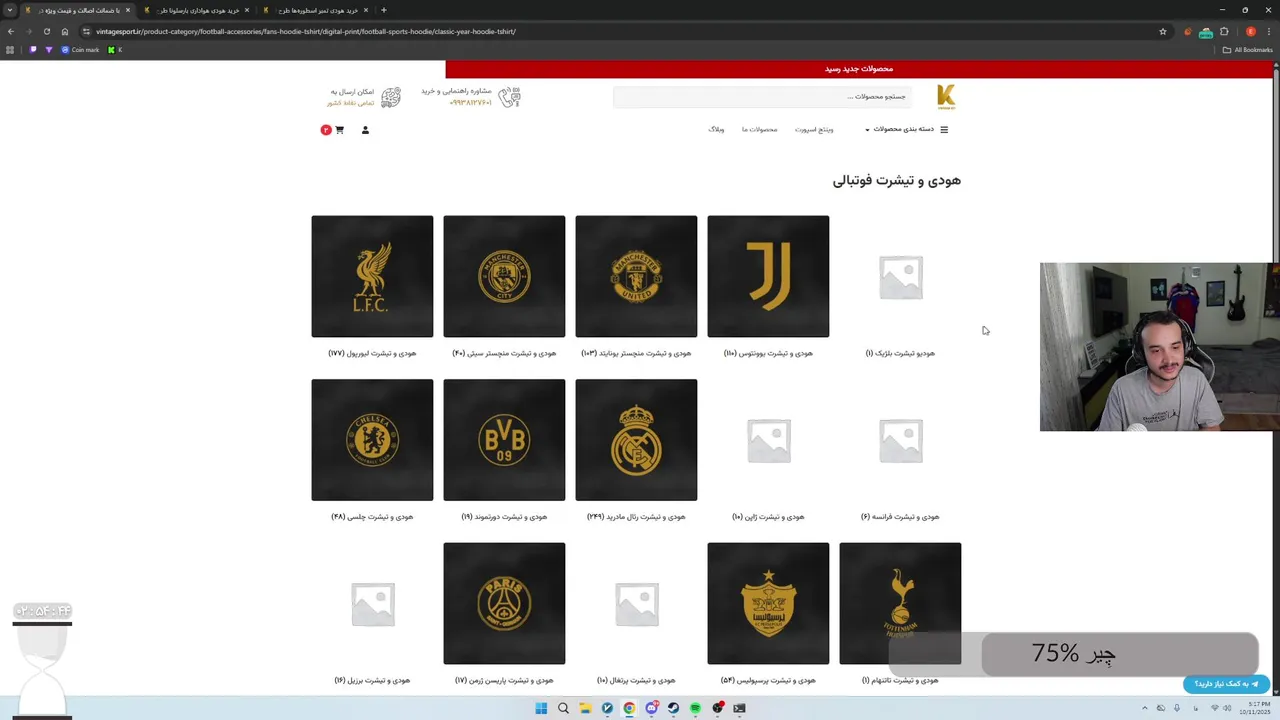Image resolution: width=1280 pixels, height=720 pixels.
Task: Click the محصولات جدید رسید red banner
Action: pyautogui.click(x=859, y=69)
